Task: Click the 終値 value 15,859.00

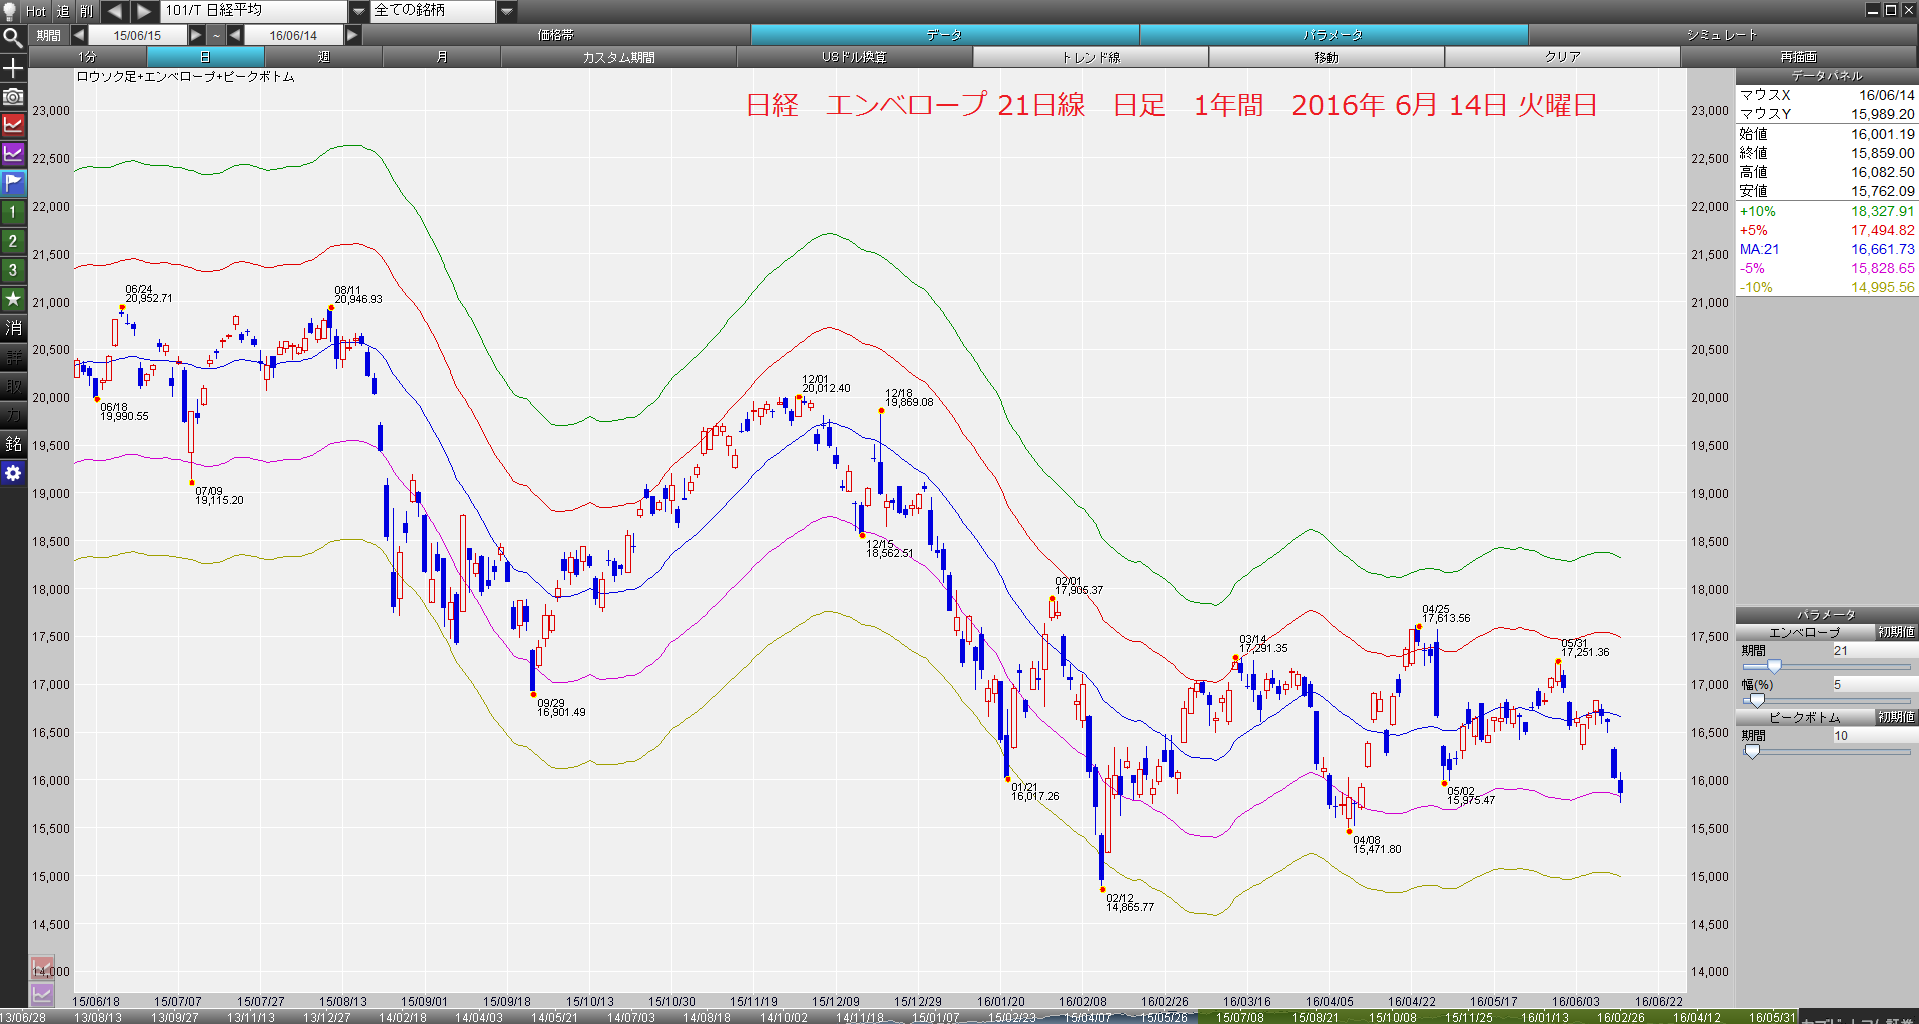Action: pyautogui.click(x=1882, y=153)
